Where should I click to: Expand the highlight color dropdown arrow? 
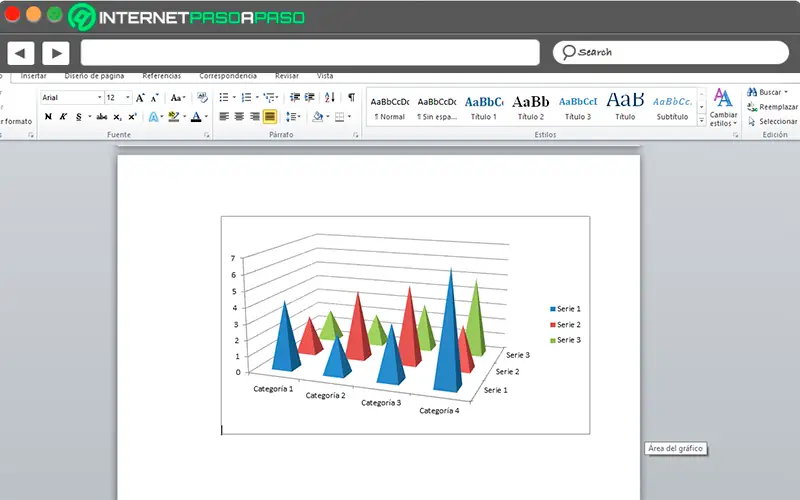point(184,117)
